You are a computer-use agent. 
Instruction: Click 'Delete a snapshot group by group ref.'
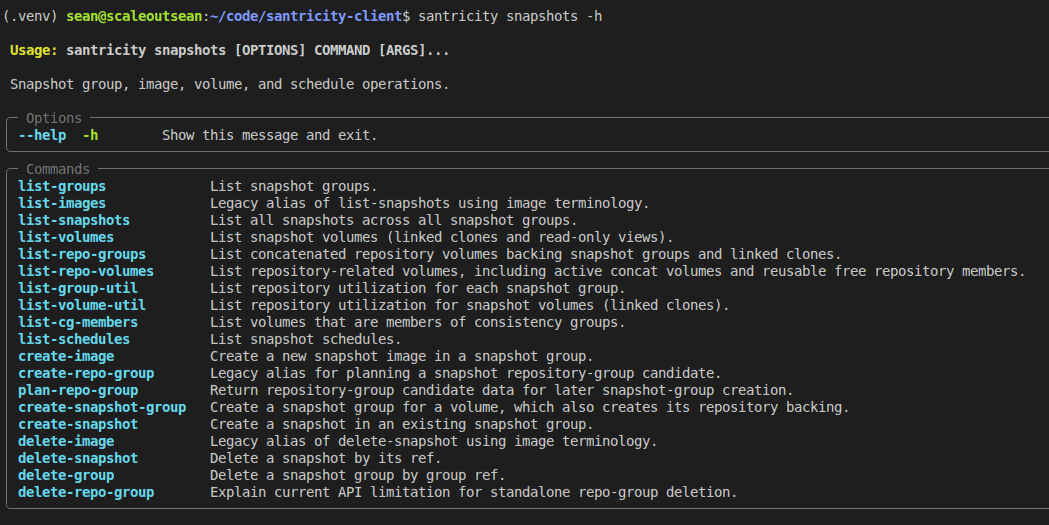tap(357, 476)
